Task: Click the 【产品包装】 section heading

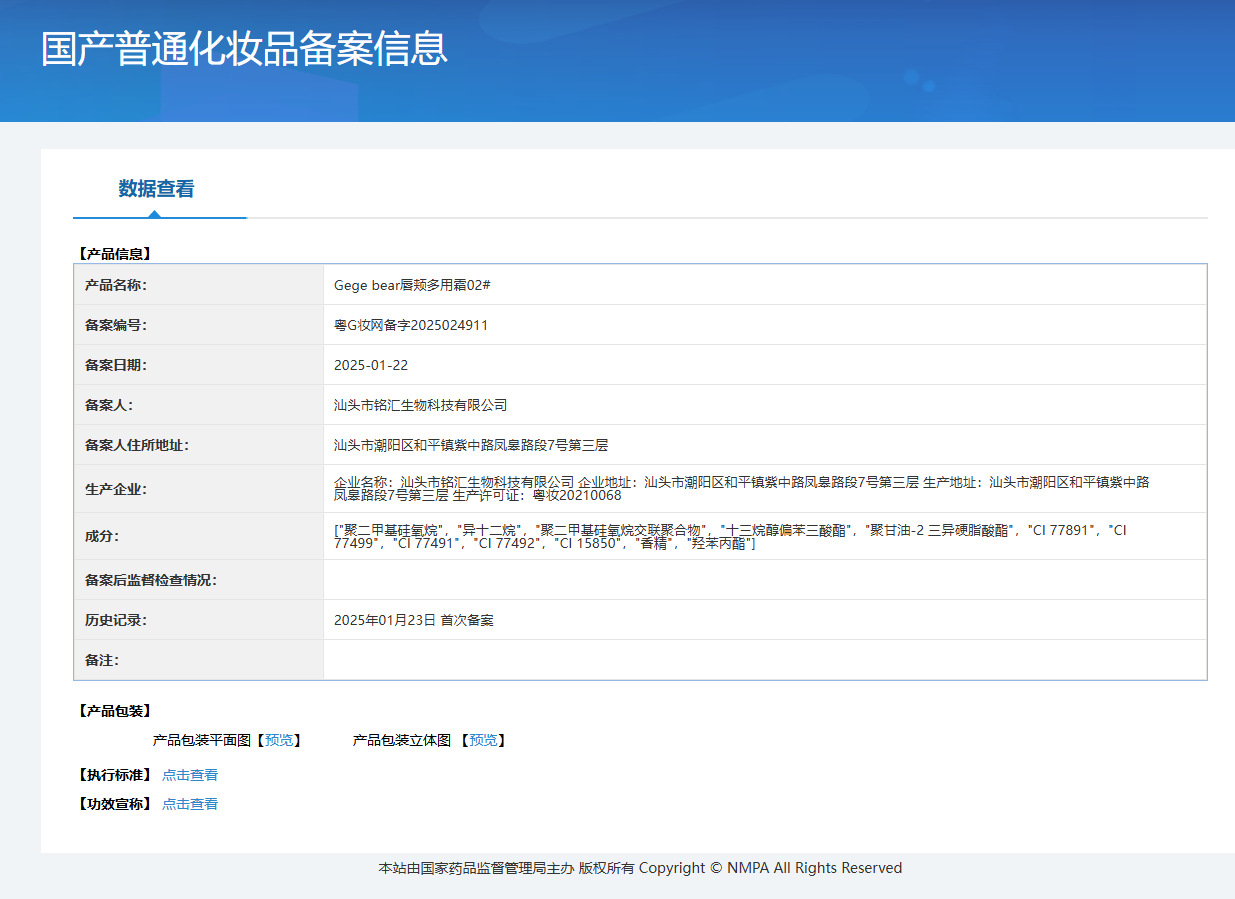Action: coord(114,711)
